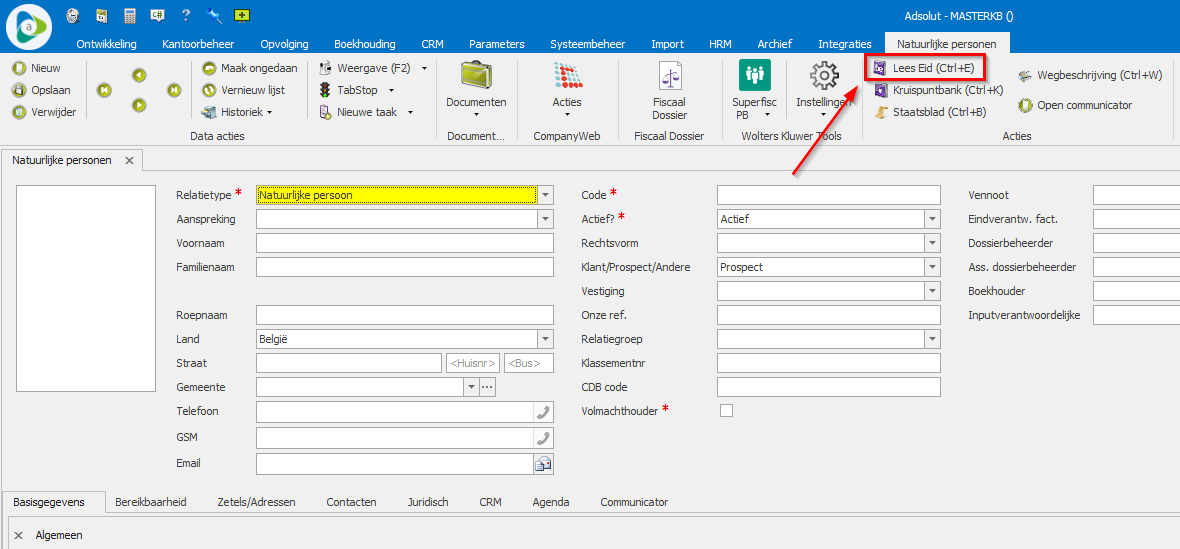Open the Actief status dropdown
This screenshot has width=1180, height=549.
pos(932,219)
